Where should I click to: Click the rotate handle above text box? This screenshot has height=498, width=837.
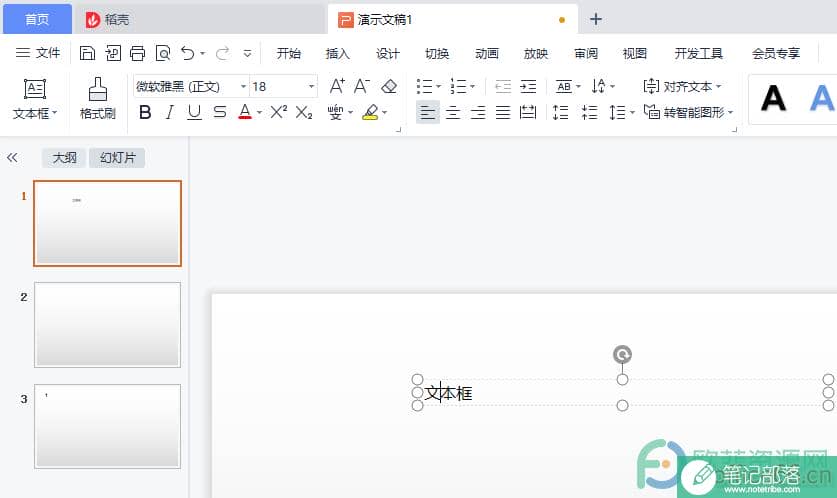[622, 354]
